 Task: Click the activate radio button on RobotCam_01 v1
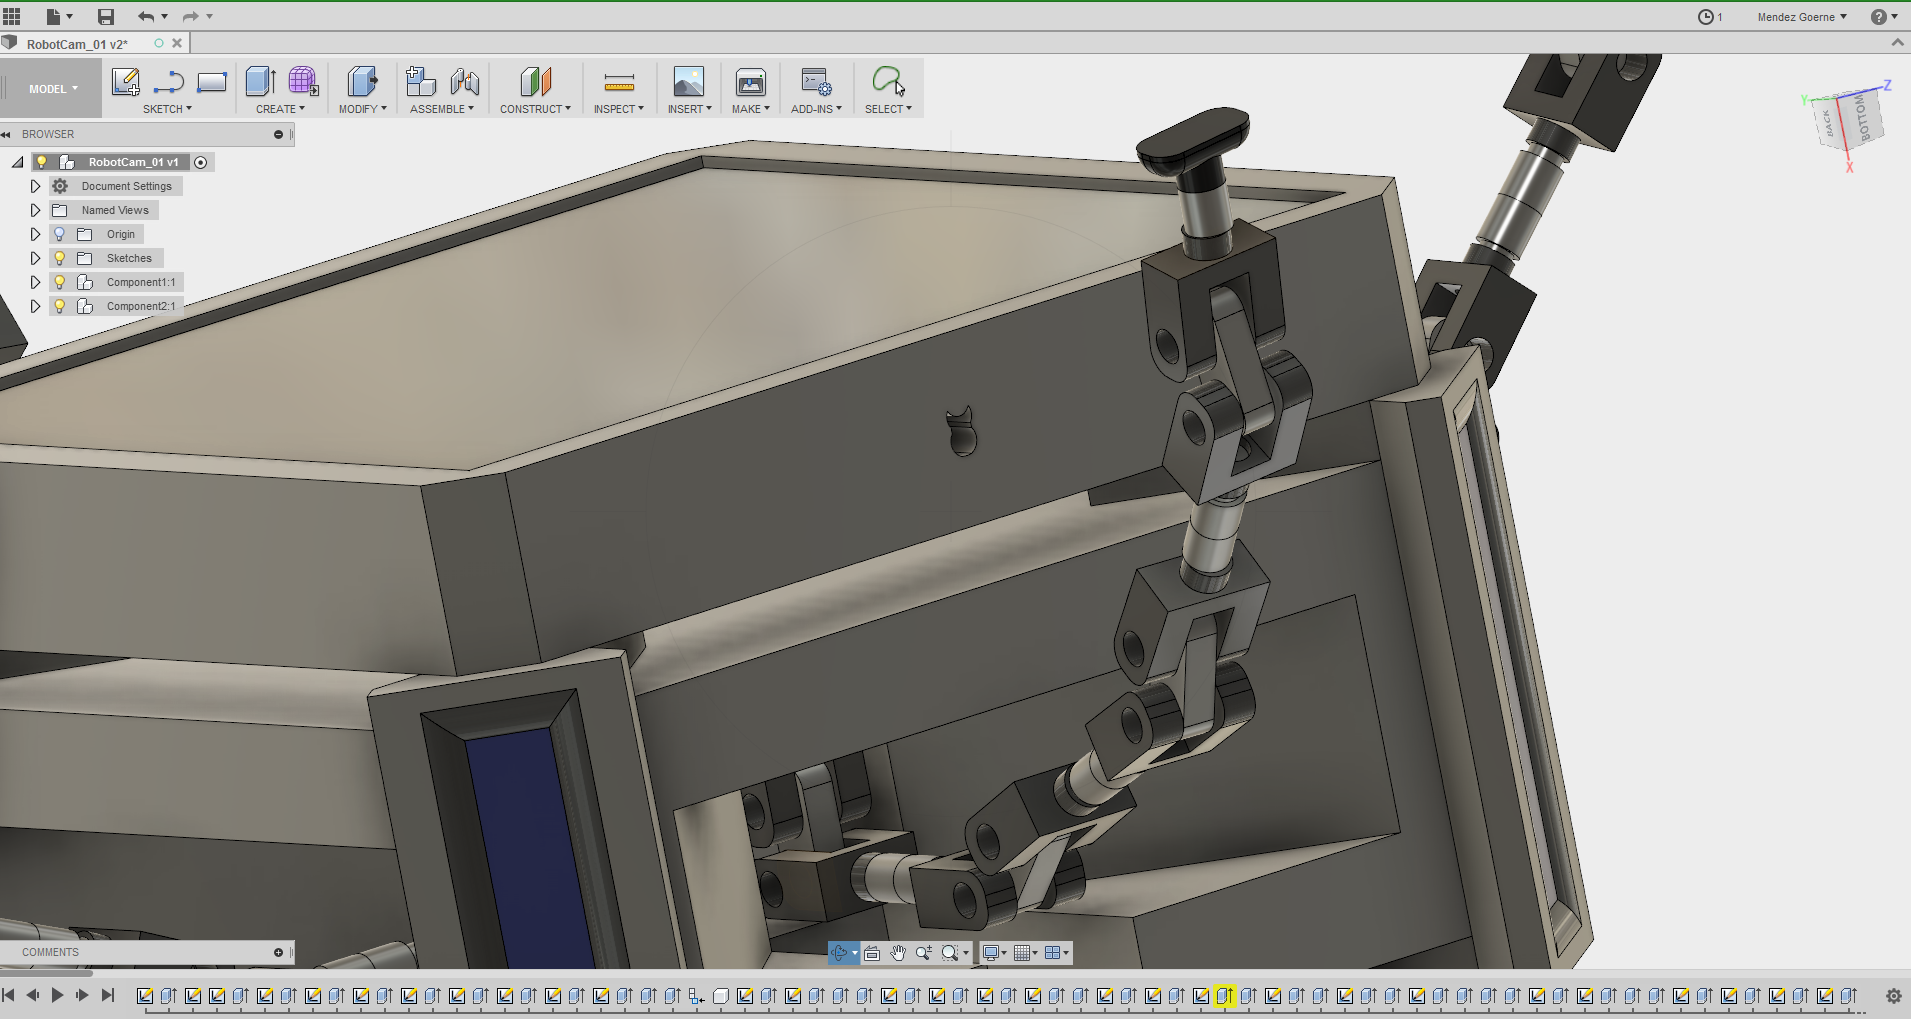point(201,162)
